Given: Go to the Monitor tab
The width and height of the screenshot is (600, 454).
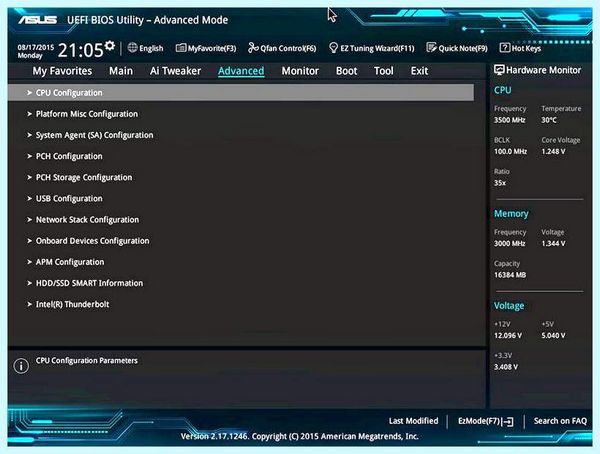Looking at the screenshot, I should pyautogui.click(x=300, y=71).
